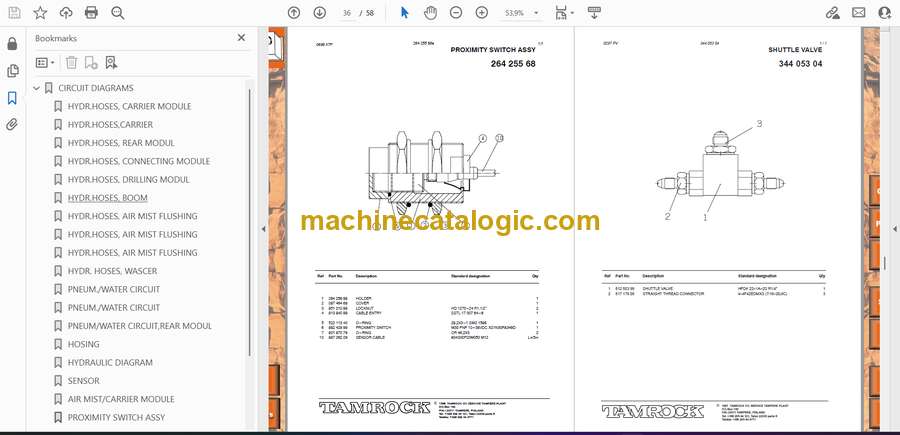Click part number 344 053 04 heading
Viewport: 900px width, 435px height.
coord(801,64)
